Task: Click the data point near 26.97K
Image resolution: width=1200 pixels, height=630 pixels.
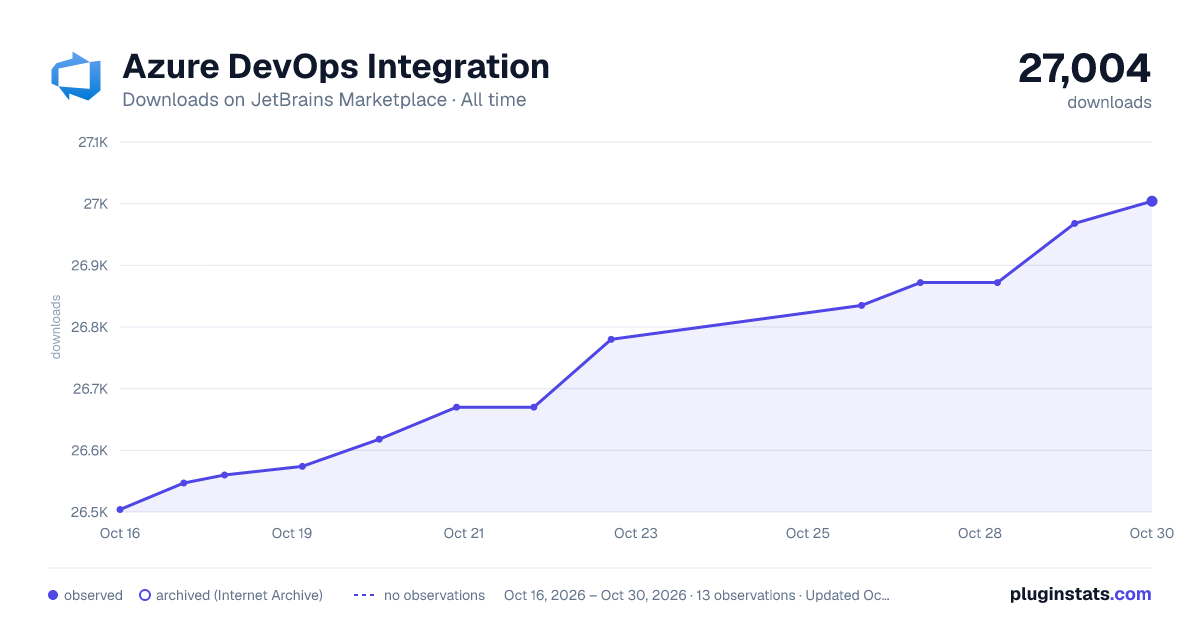Action: pos(1074,223)
